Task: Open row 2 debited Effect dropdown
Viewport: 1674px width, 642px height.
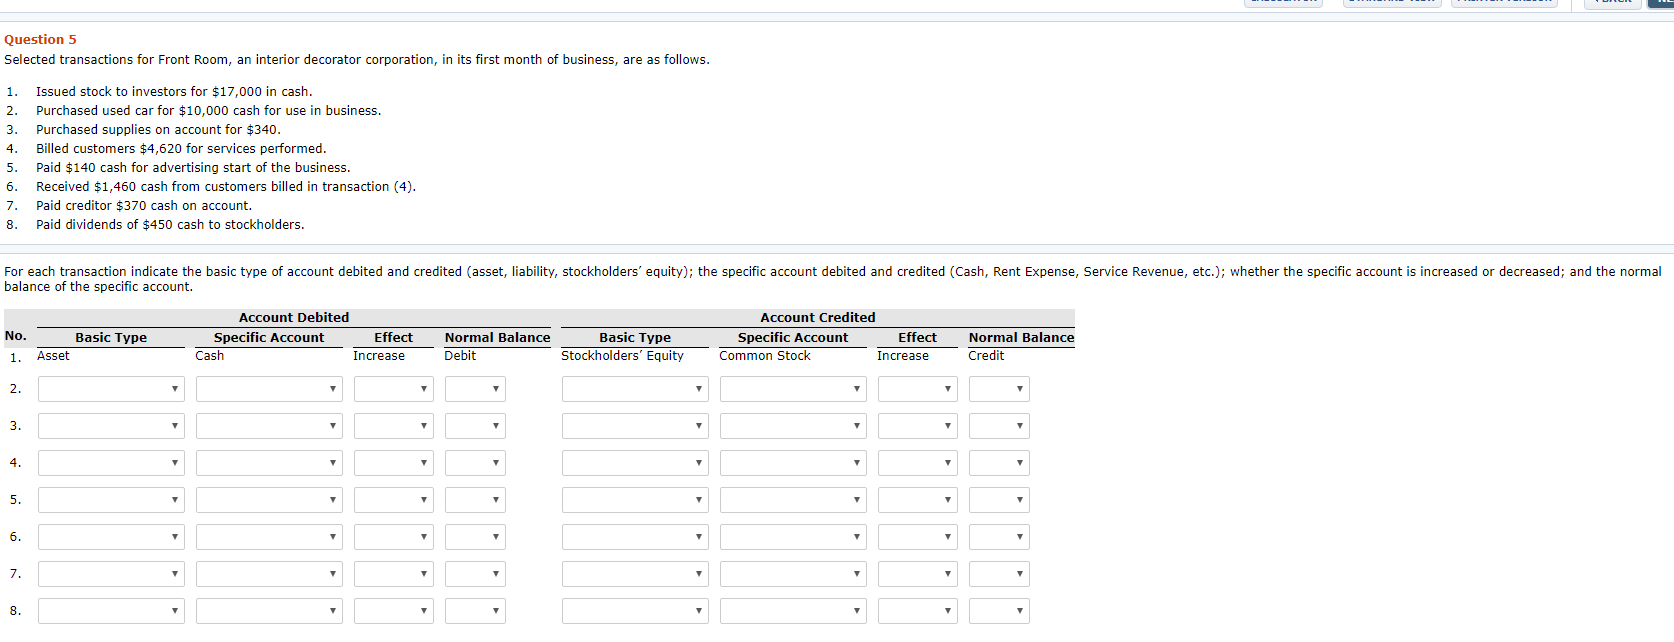Action: (x=394, y=389)
